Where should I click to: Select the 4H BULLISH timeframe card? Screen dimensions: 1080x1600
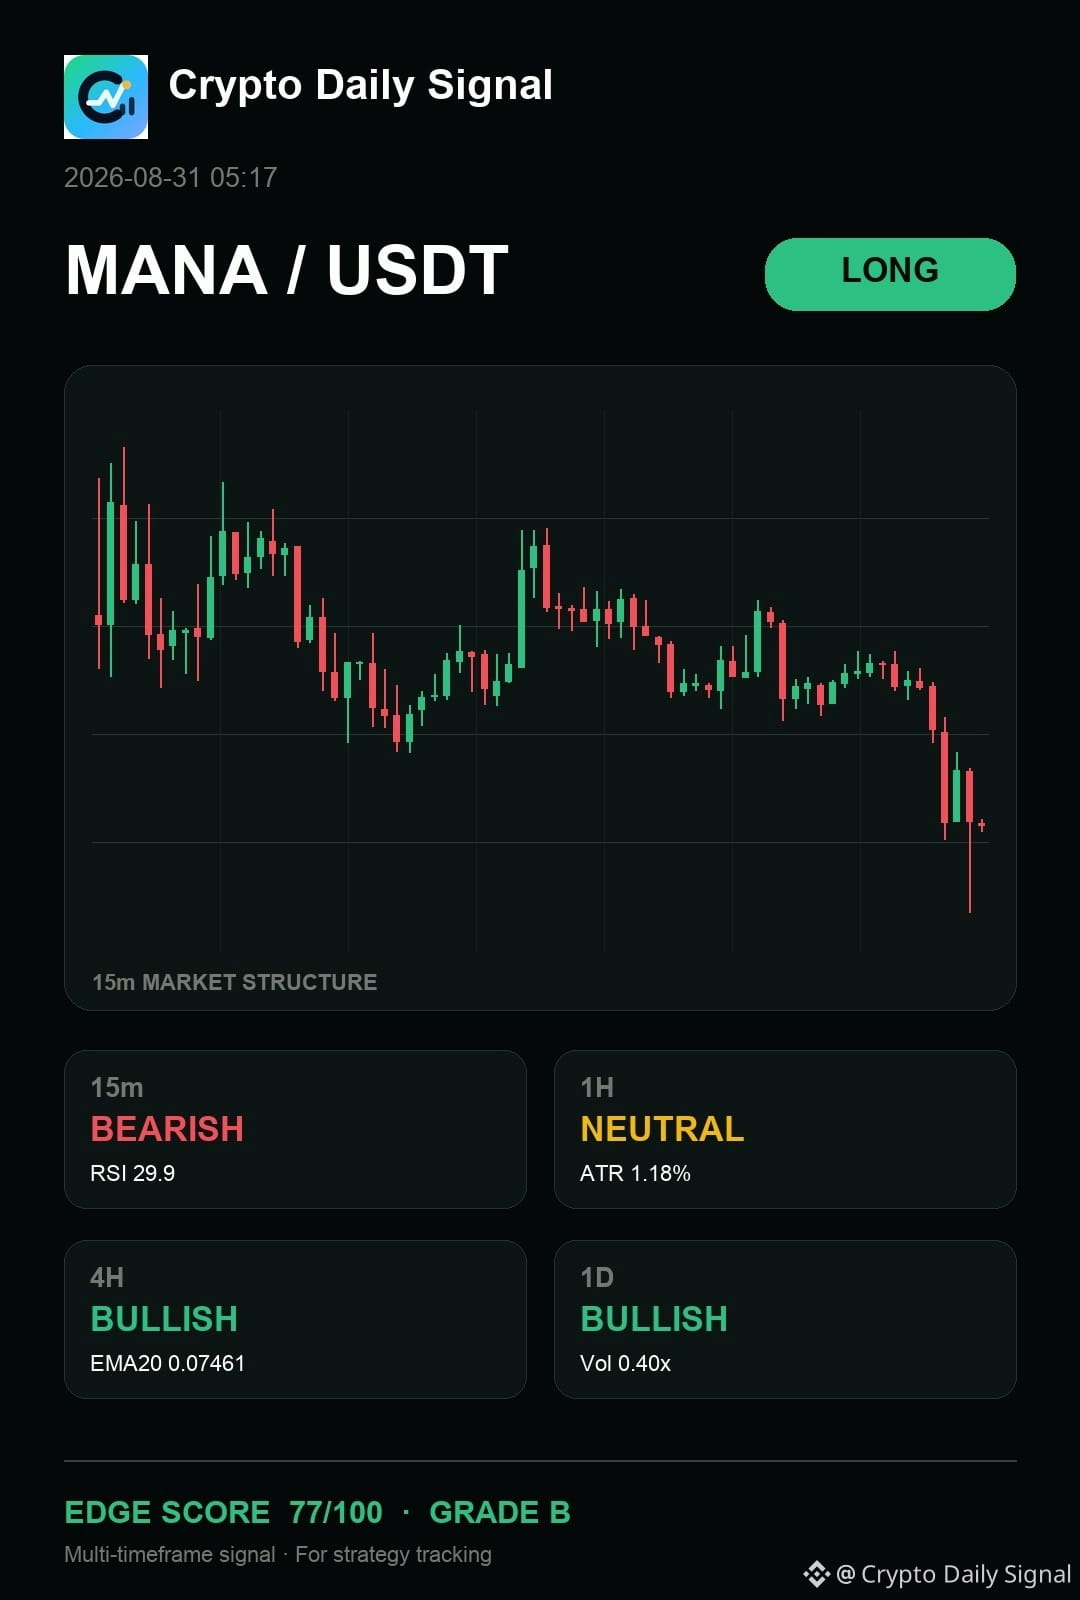(295, 1319)
